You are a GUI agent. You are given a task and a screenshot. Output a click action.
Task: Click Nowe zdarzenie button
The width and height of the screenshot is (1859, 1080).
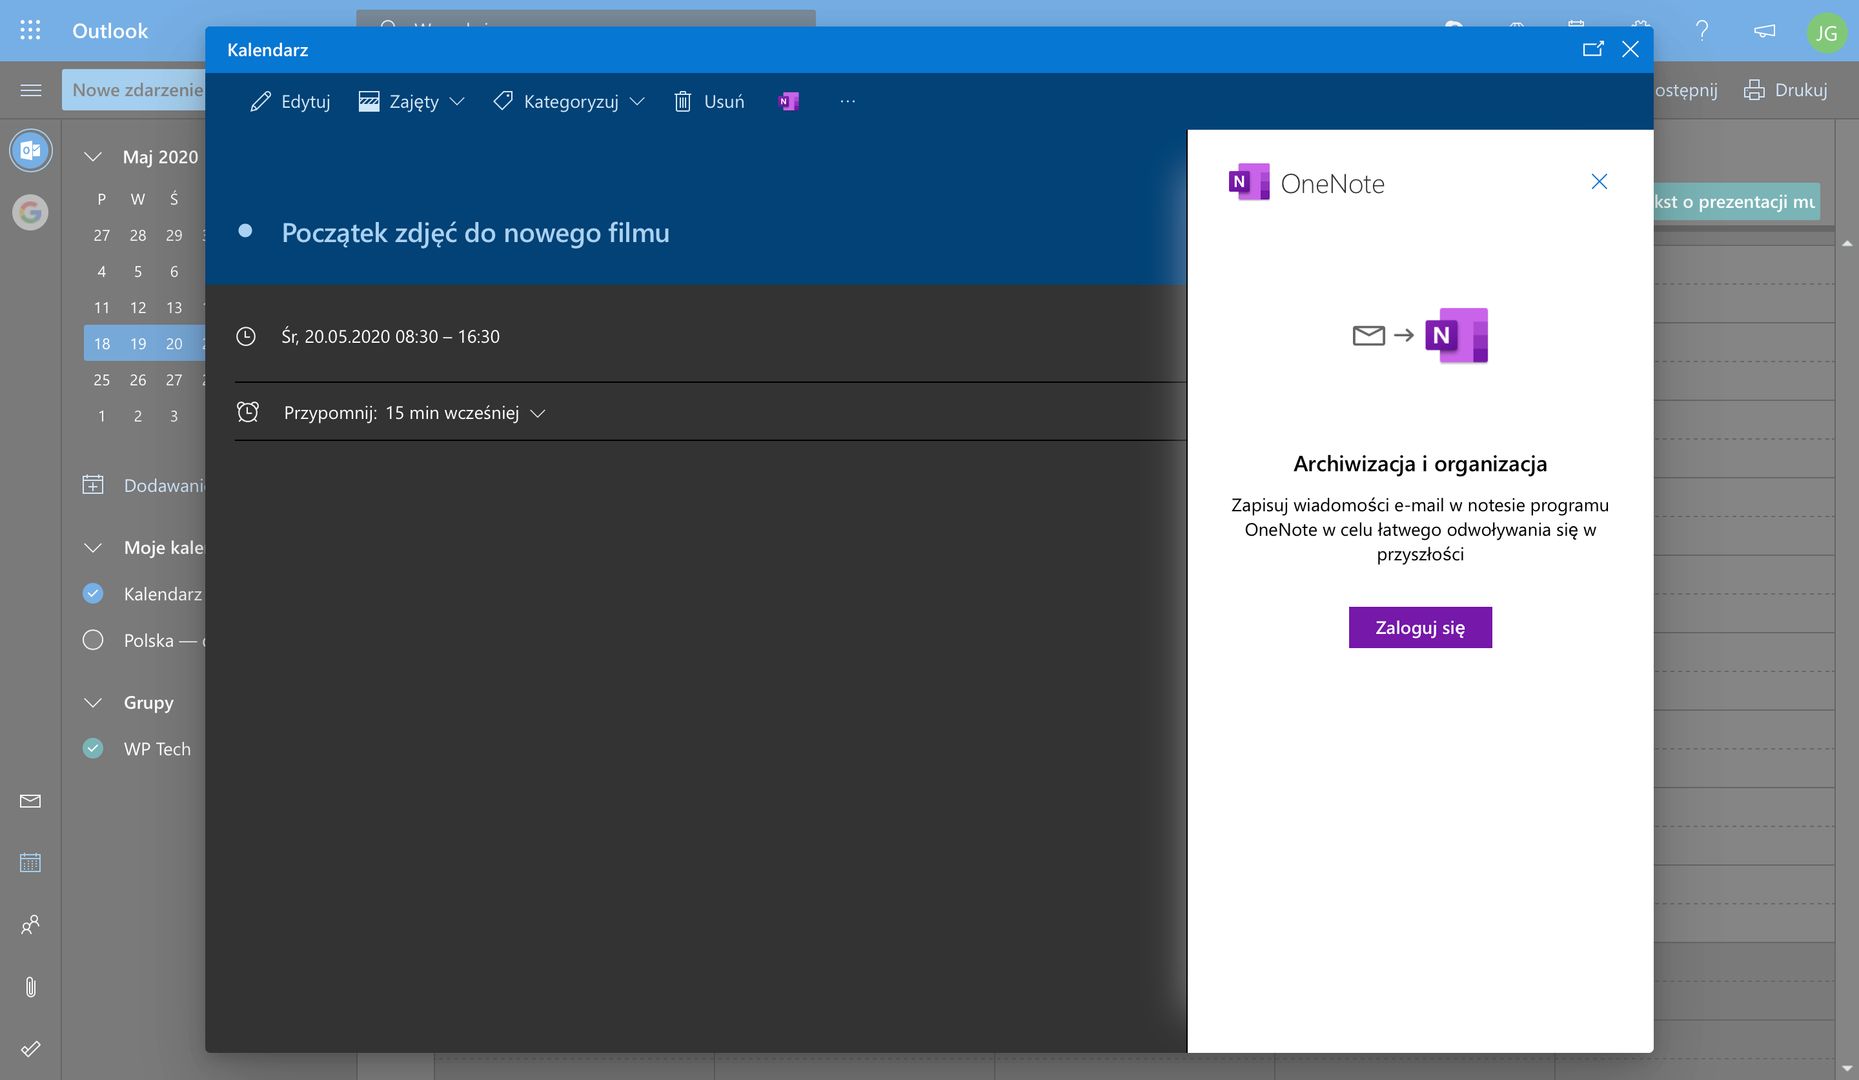(x=134, y=90)
